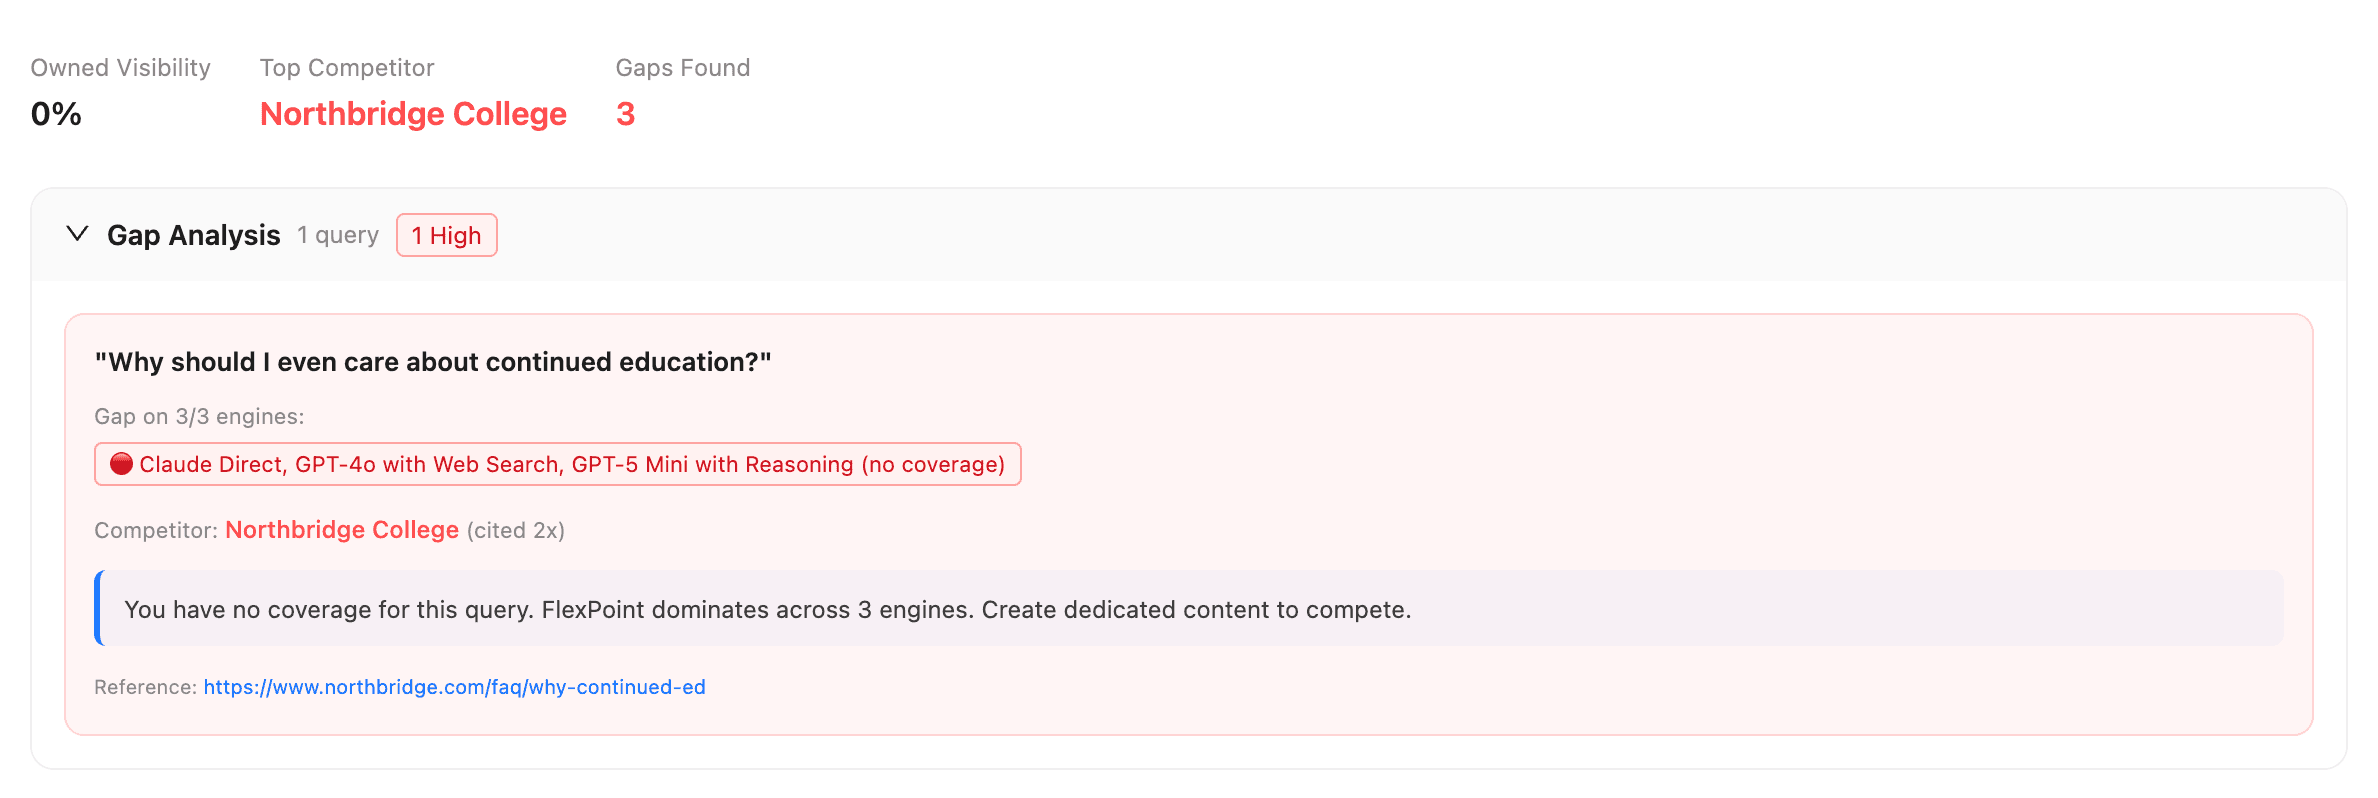Click the Gaps Found count of 3

click(x=626, y=114)
